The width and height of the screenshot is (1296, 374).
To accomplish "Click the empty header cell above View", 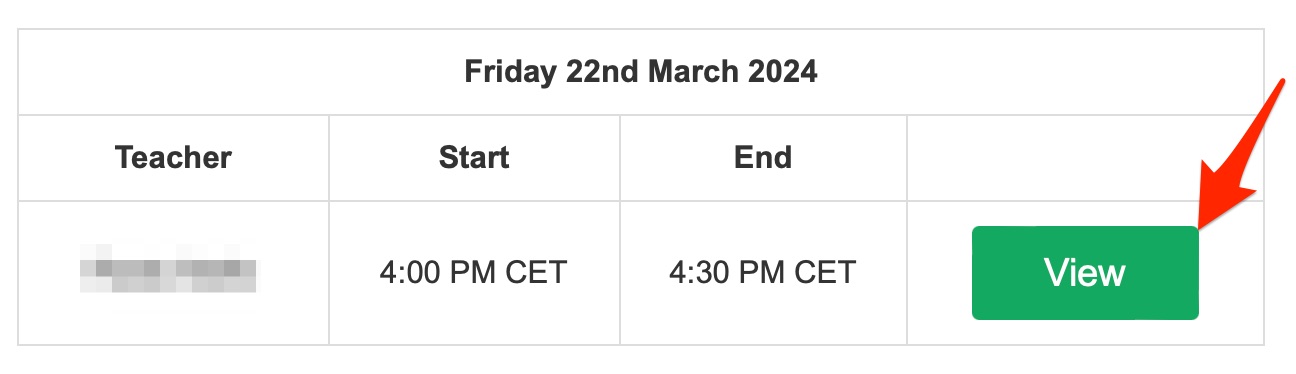I will coord(1085,158).
